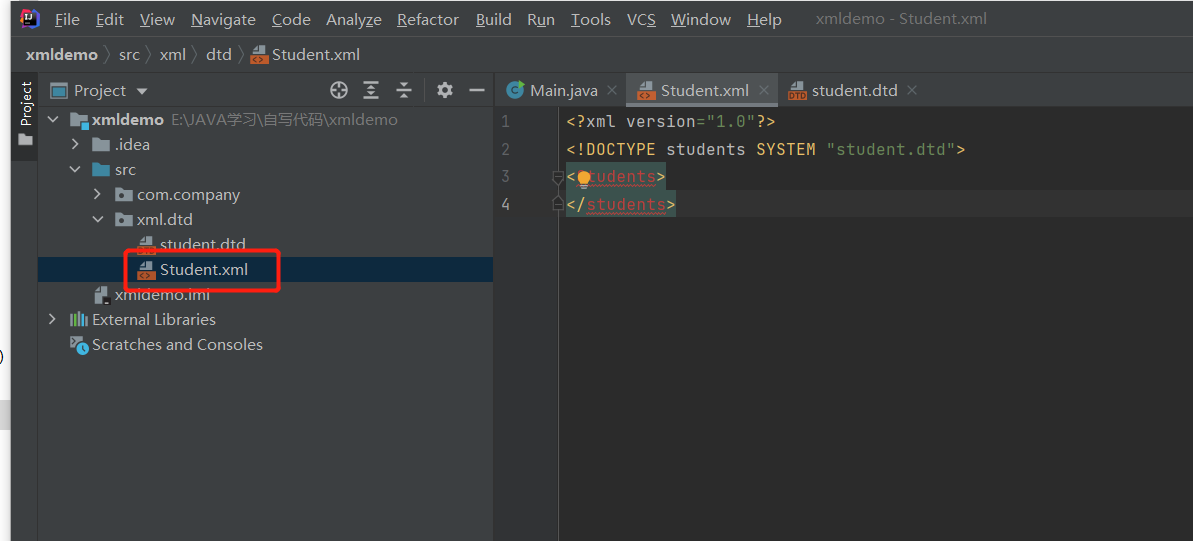Click the External Libraries bars icon
Screen dimensions: 1193x541
[x=78, y=320]
